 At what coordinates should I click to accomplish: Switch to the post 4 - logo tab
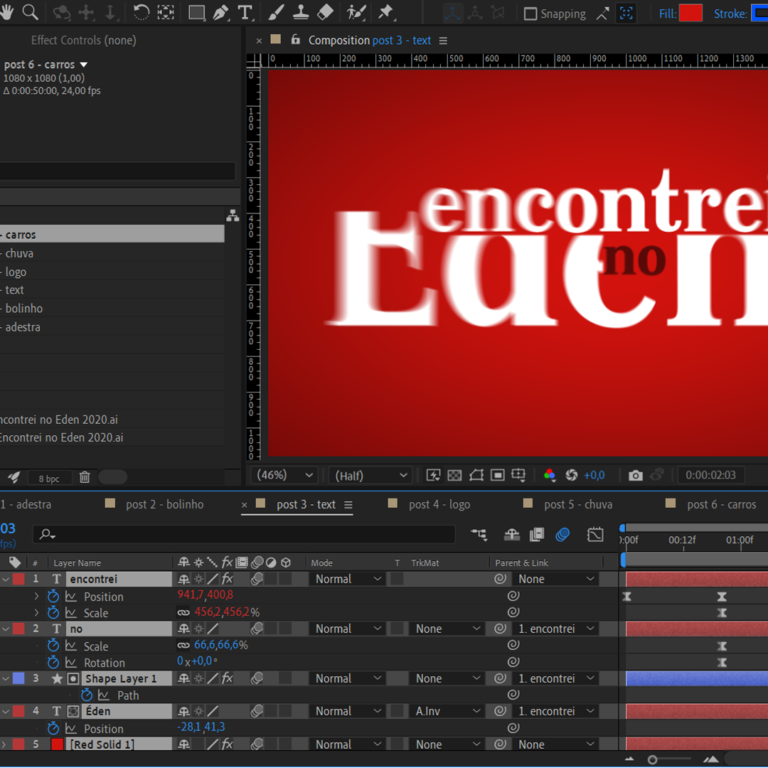click(x=439, y=505)
